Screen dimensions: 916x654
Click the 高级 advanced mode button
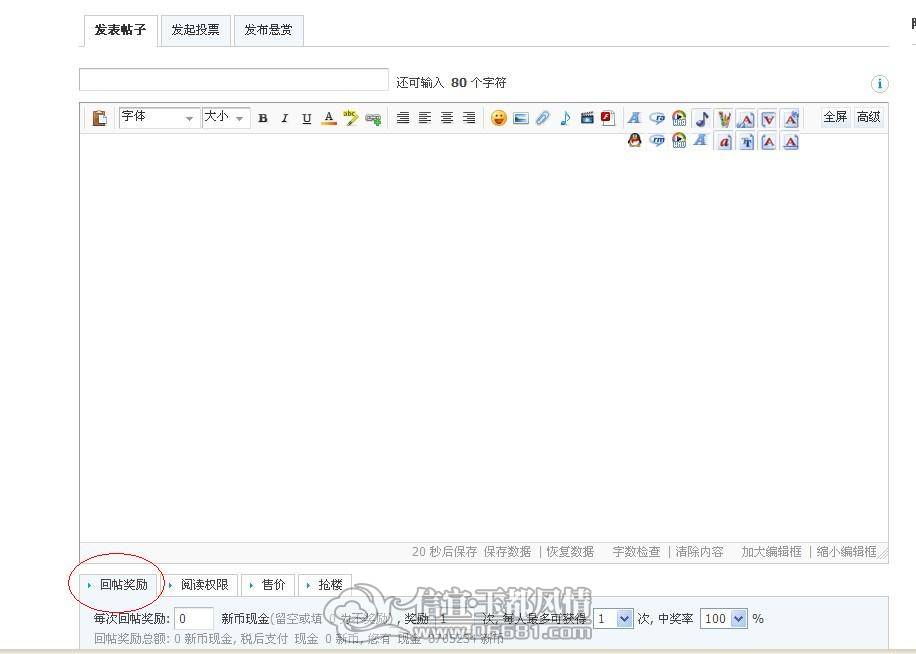pyautogui.click(x=869, y=117)
